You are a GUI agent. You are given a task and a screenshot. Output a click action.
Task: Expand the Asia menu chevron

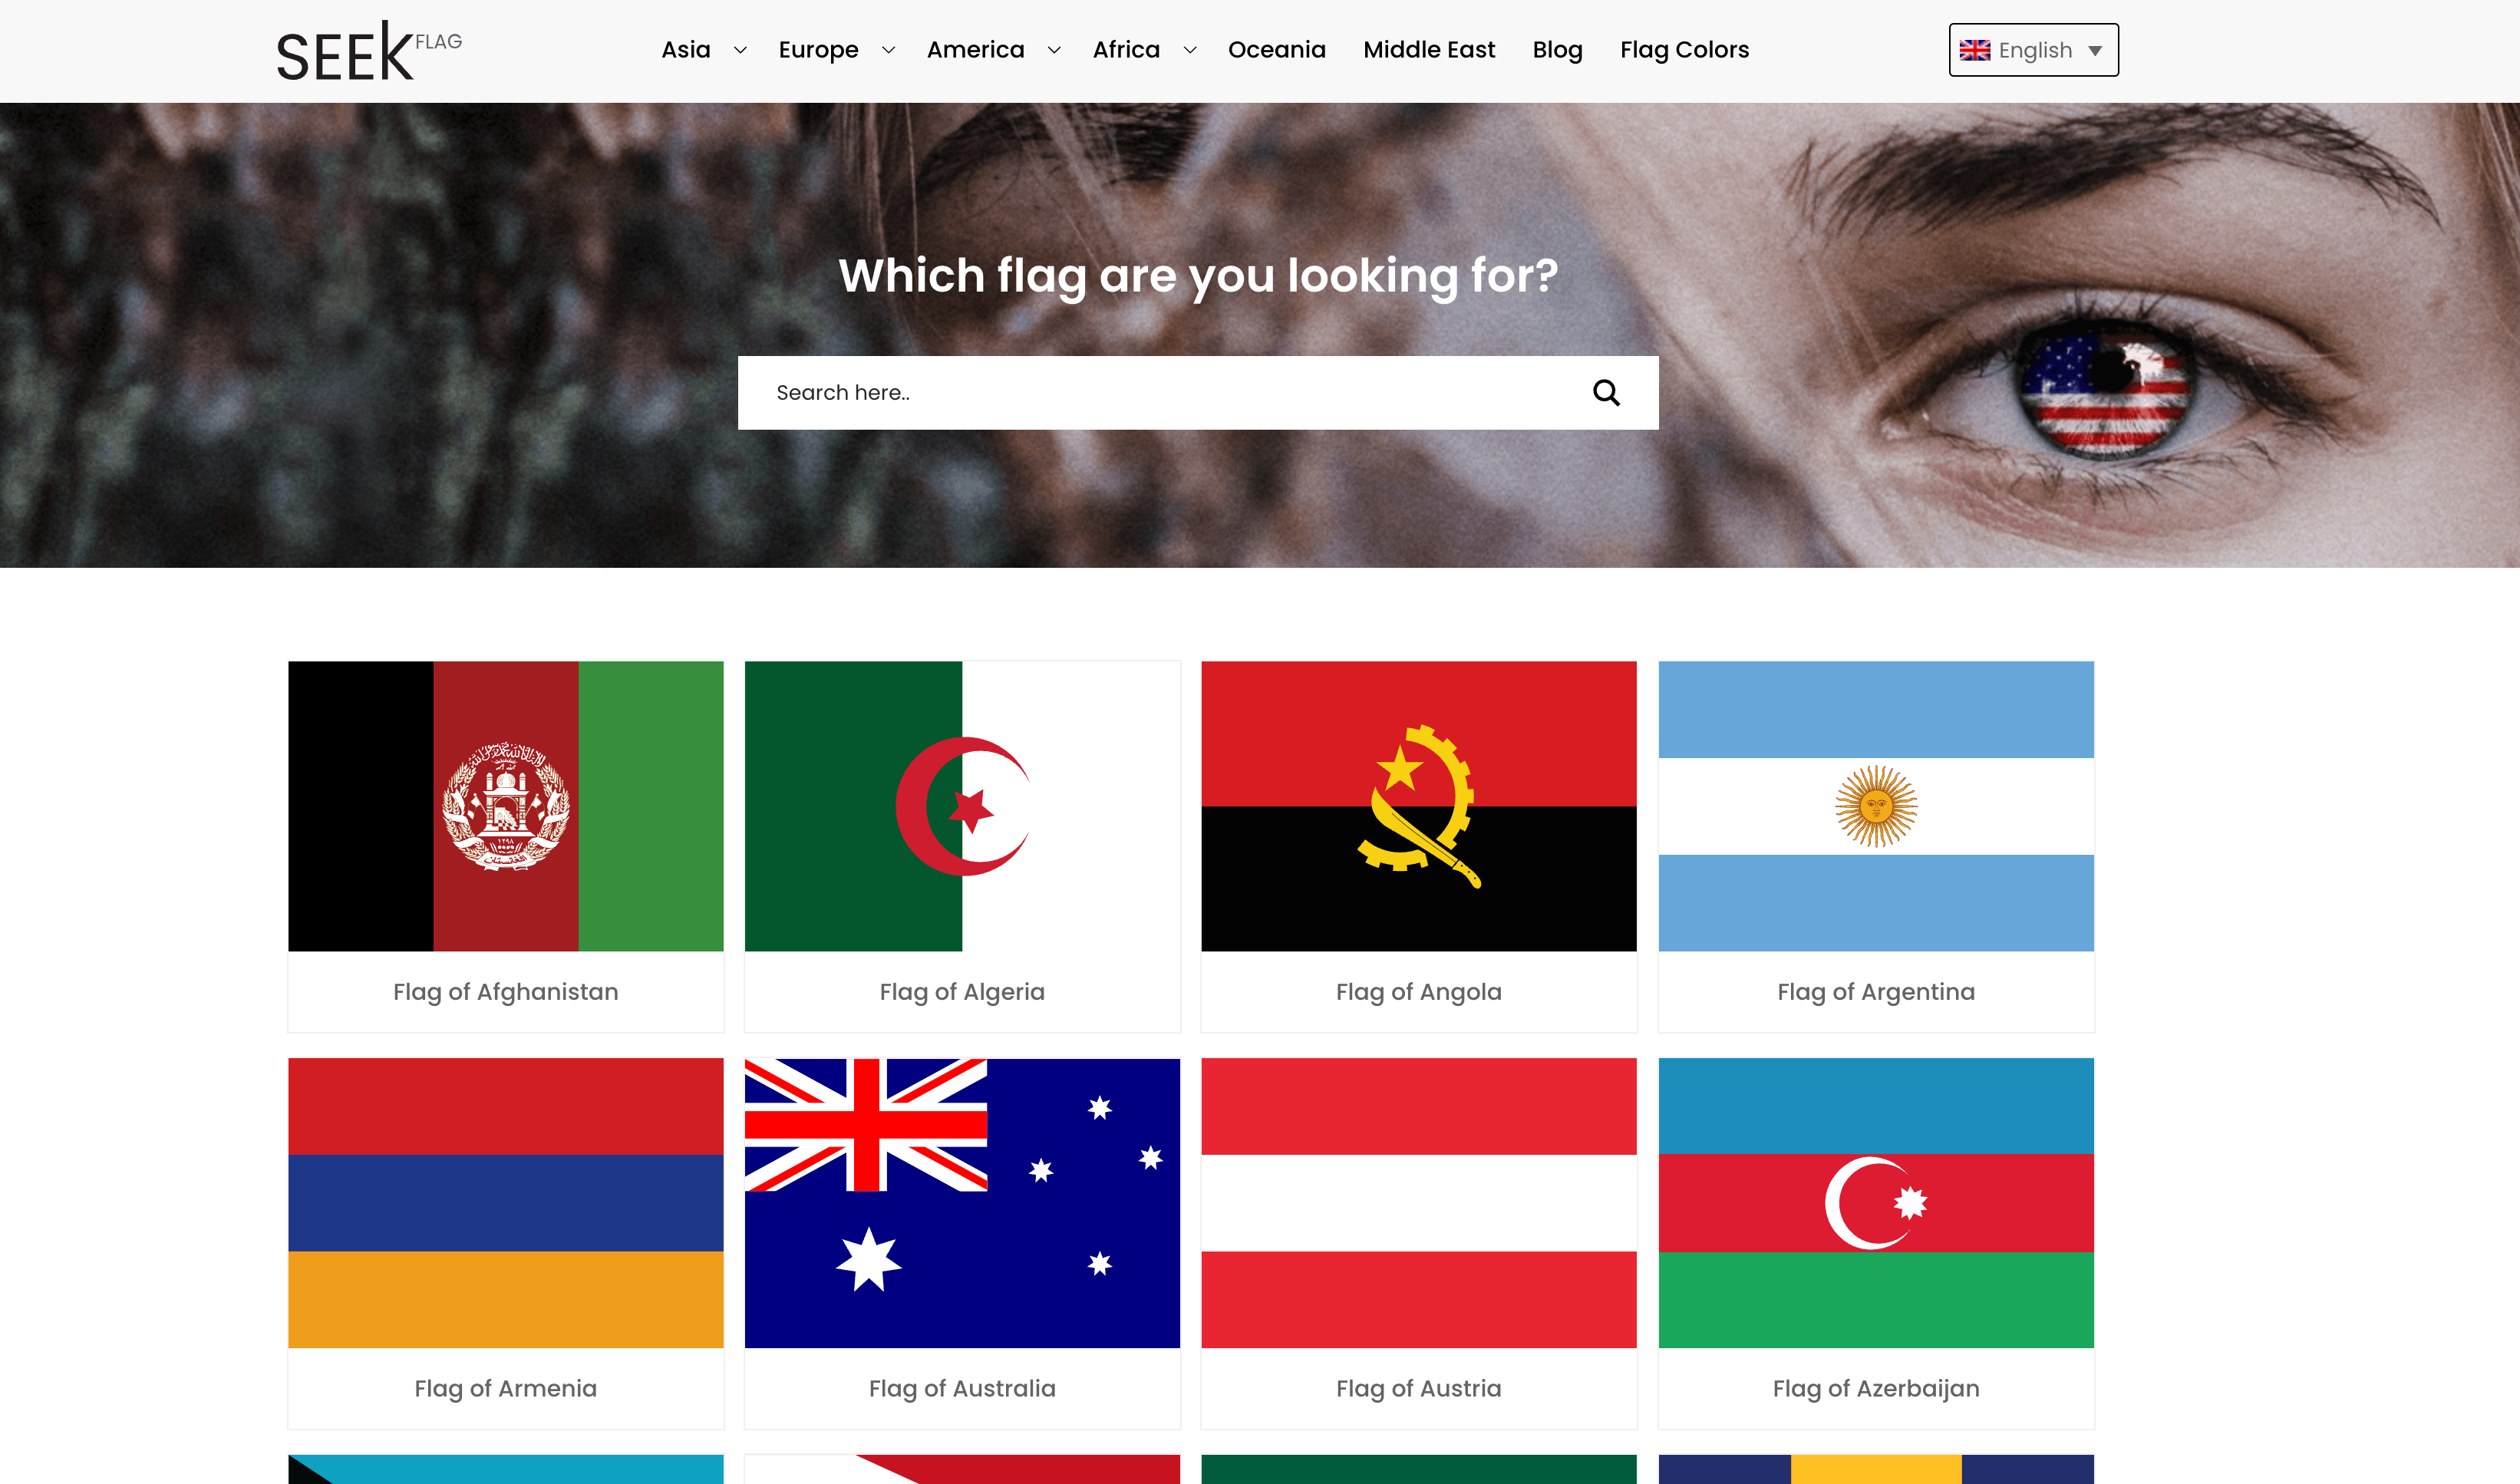click(x=740, y=50)
